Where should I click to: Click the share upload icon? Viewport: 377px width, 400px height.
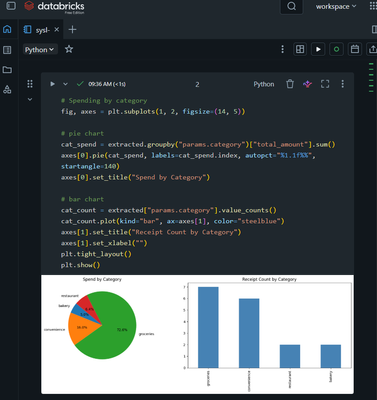[372, 49]
